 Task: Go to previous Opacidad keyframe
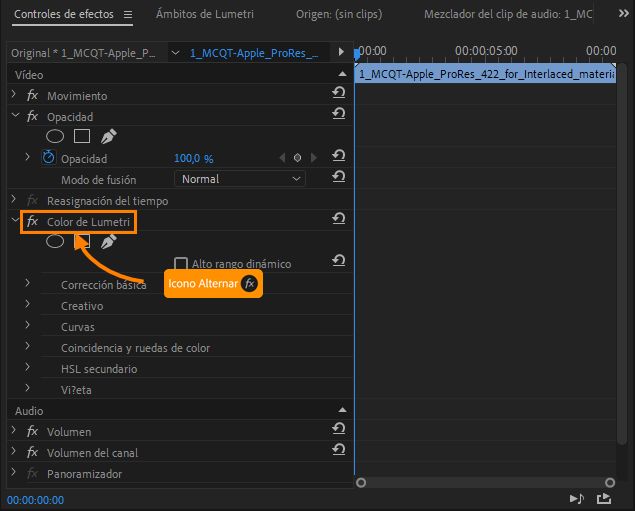tap(282, 158)
